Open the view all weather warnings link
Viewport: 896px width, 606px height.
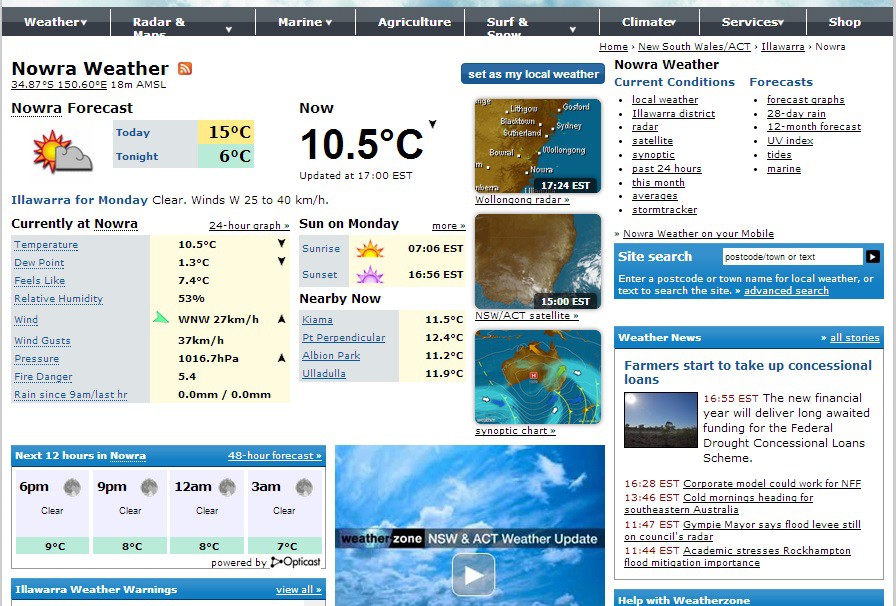click(x=298, y=589)
